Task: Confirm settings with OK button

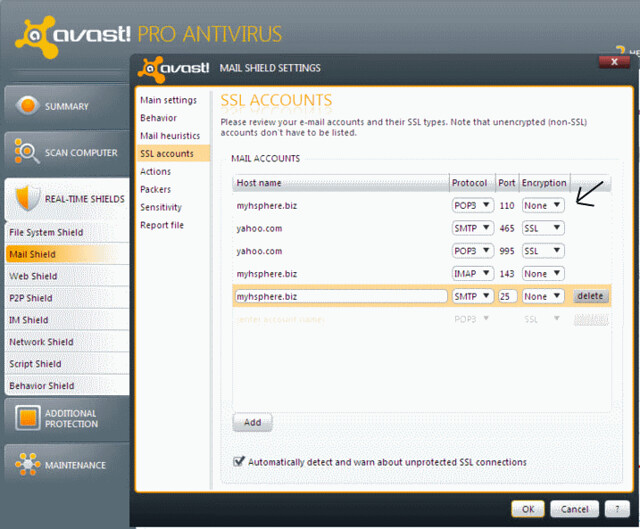Action: (528, 509)
